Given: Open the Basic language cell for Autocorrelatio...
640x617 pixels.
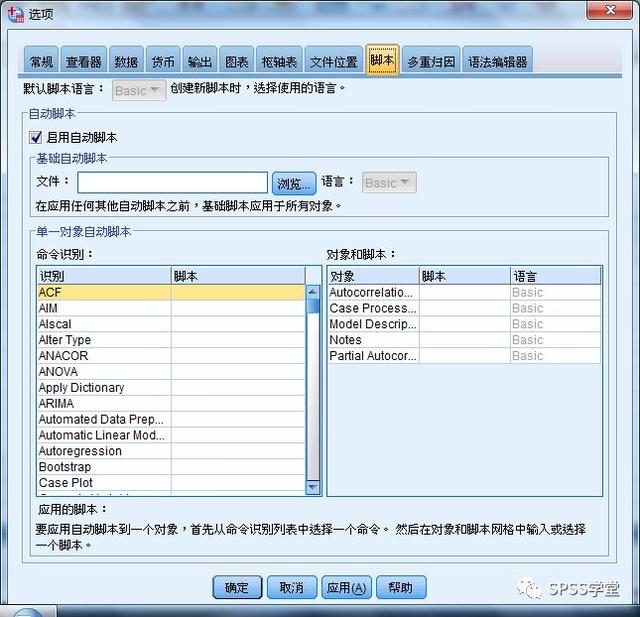Looking at the screenshot, I should (556, 293).
